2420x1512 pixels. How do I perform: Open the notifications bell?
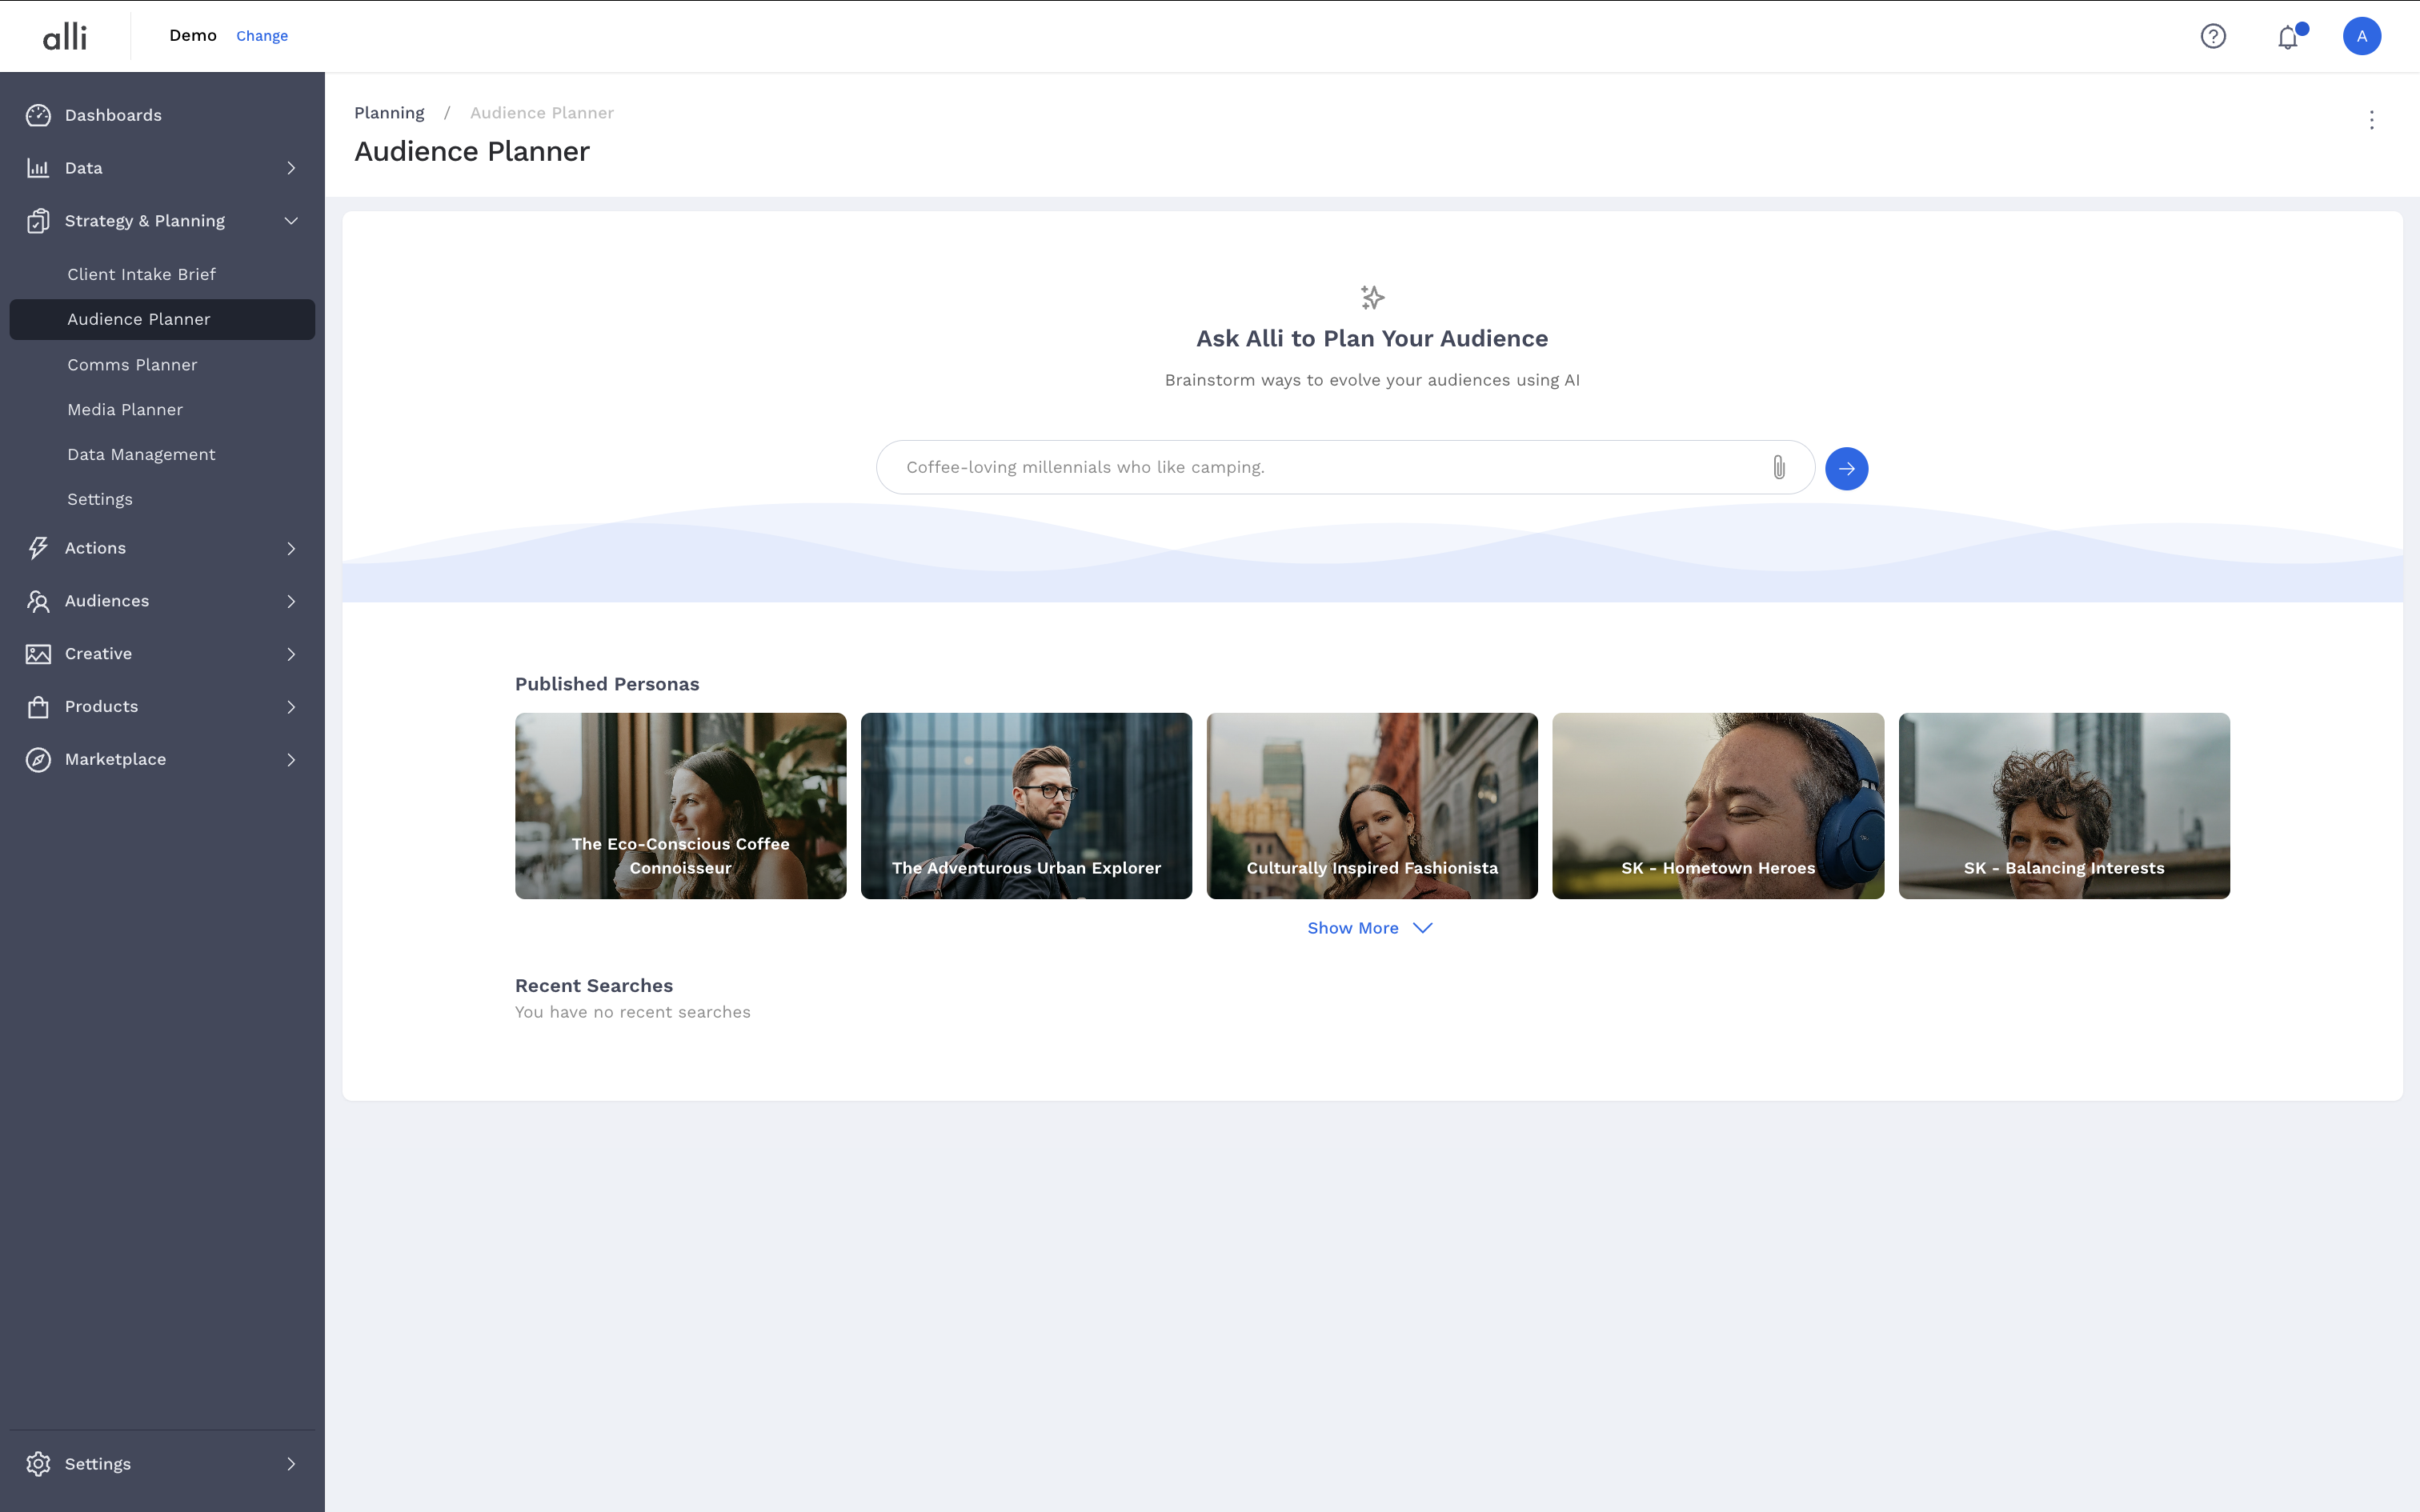coord(2288,37)
